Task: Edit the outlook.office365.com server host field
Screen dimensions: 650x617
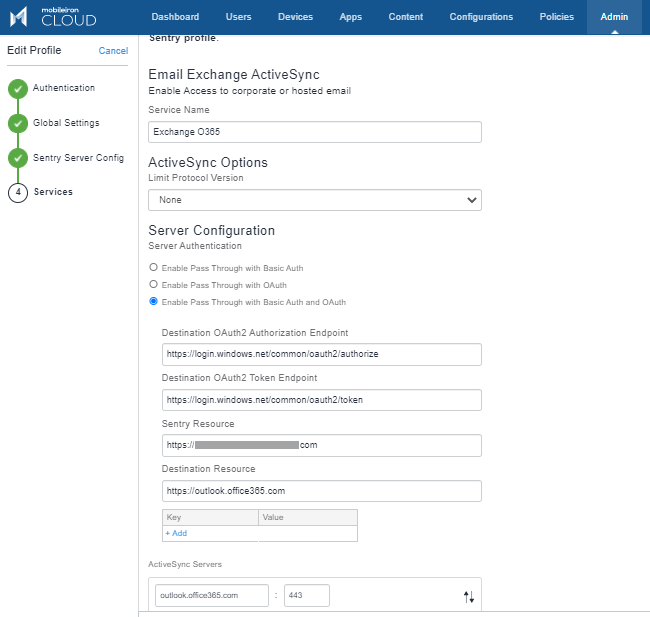Action: point(212,595)
